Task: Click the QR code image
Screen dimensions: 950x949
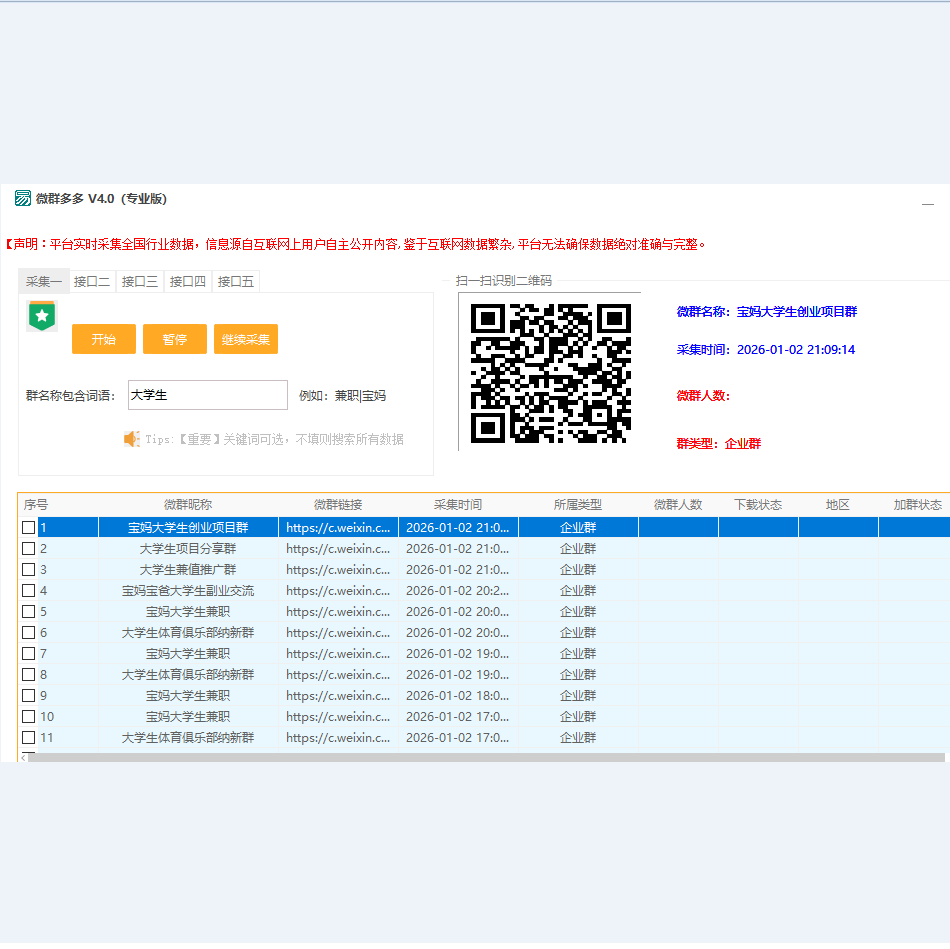Action: tap(550, 372)
